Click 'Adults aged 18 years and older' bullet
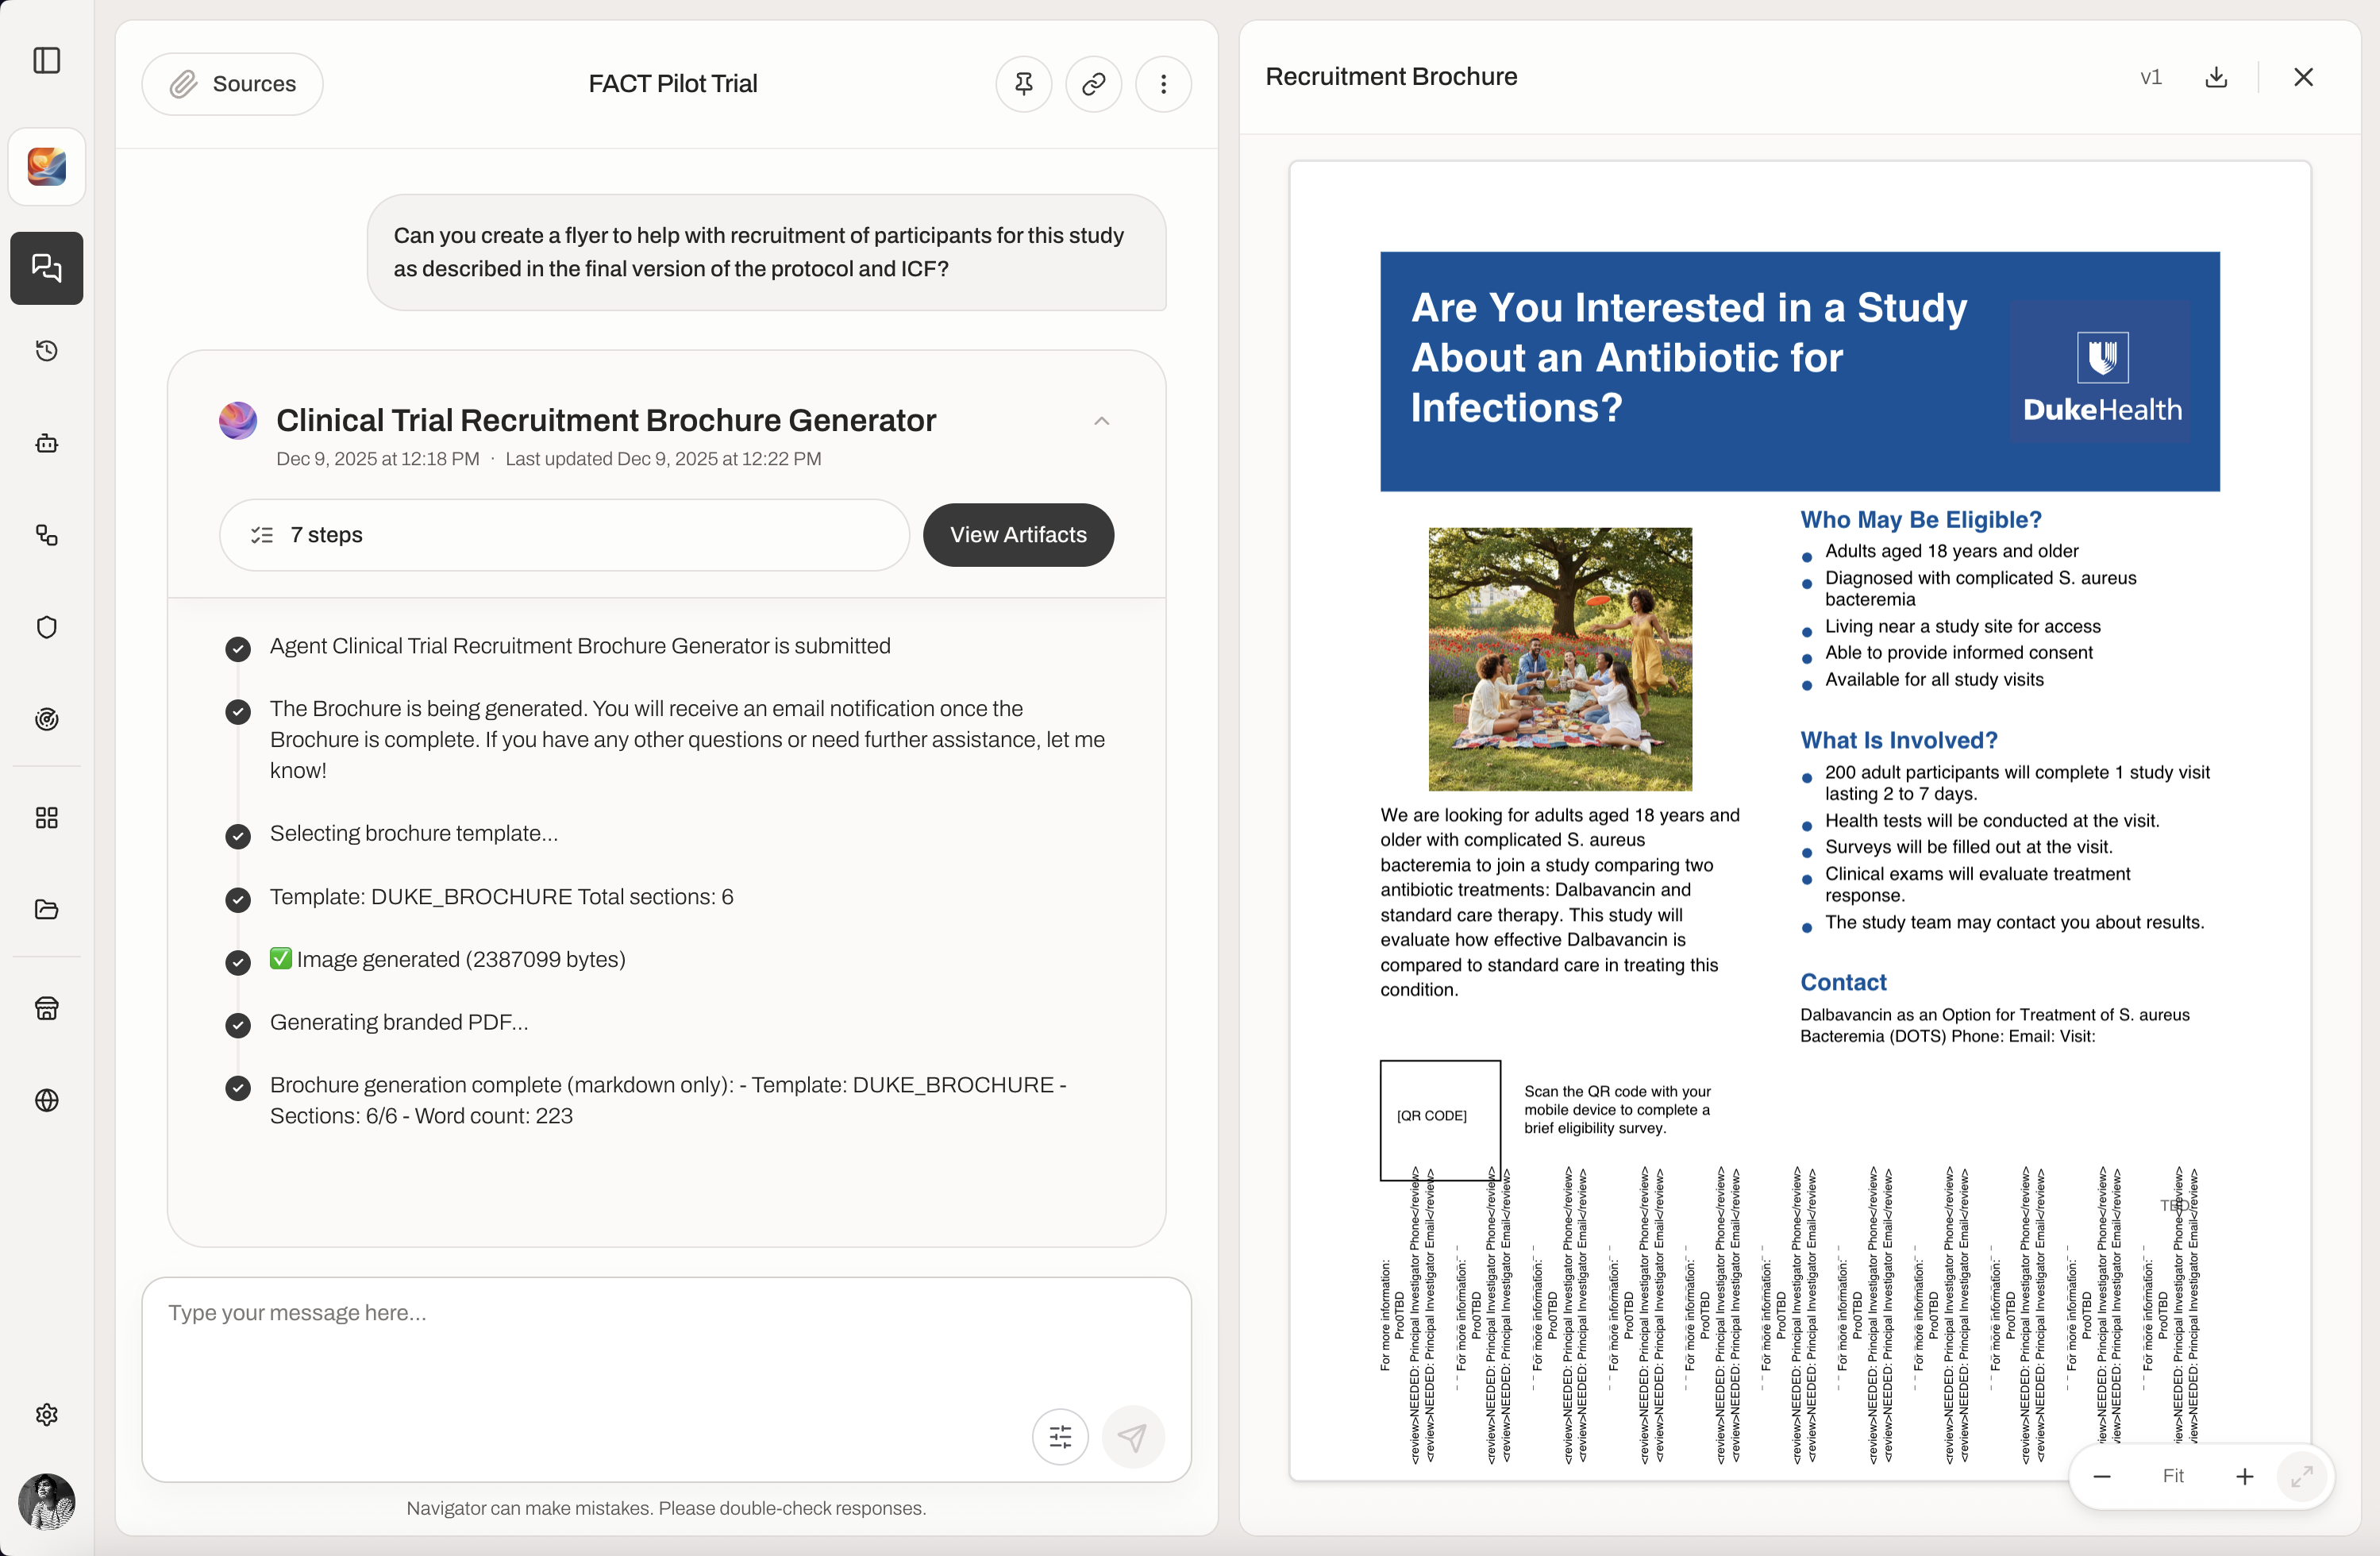The image size is (2380, 1556). (x=1951, y=551)
